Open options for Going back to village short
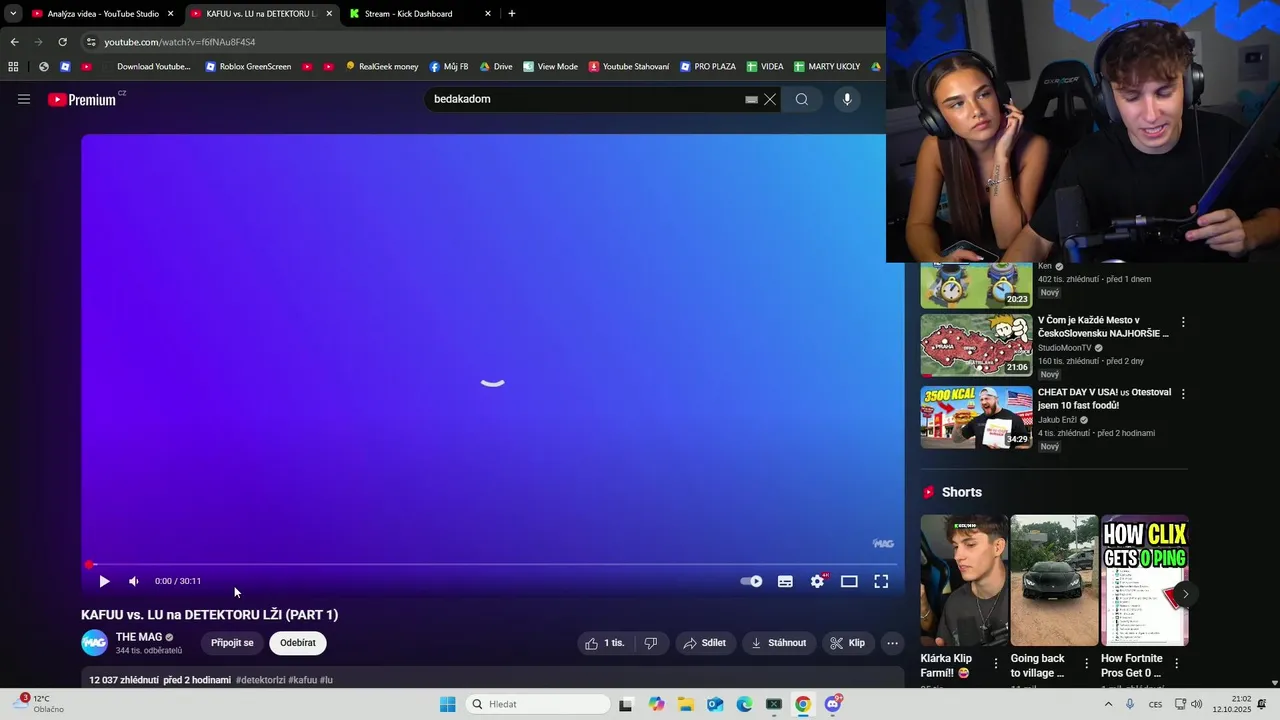The image size is (1280, 720). coord(1086,663)
